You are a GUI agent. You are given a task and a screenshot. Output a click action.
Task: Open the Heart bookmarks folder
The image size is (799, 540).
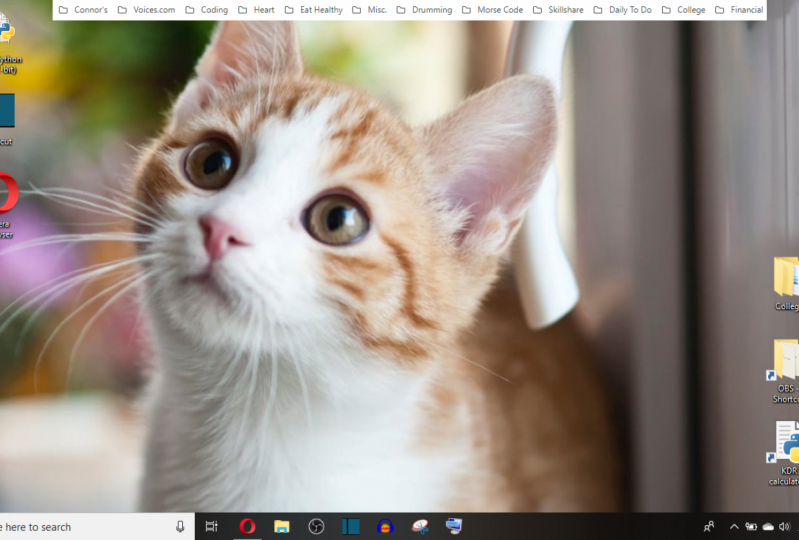pos(256,10)
